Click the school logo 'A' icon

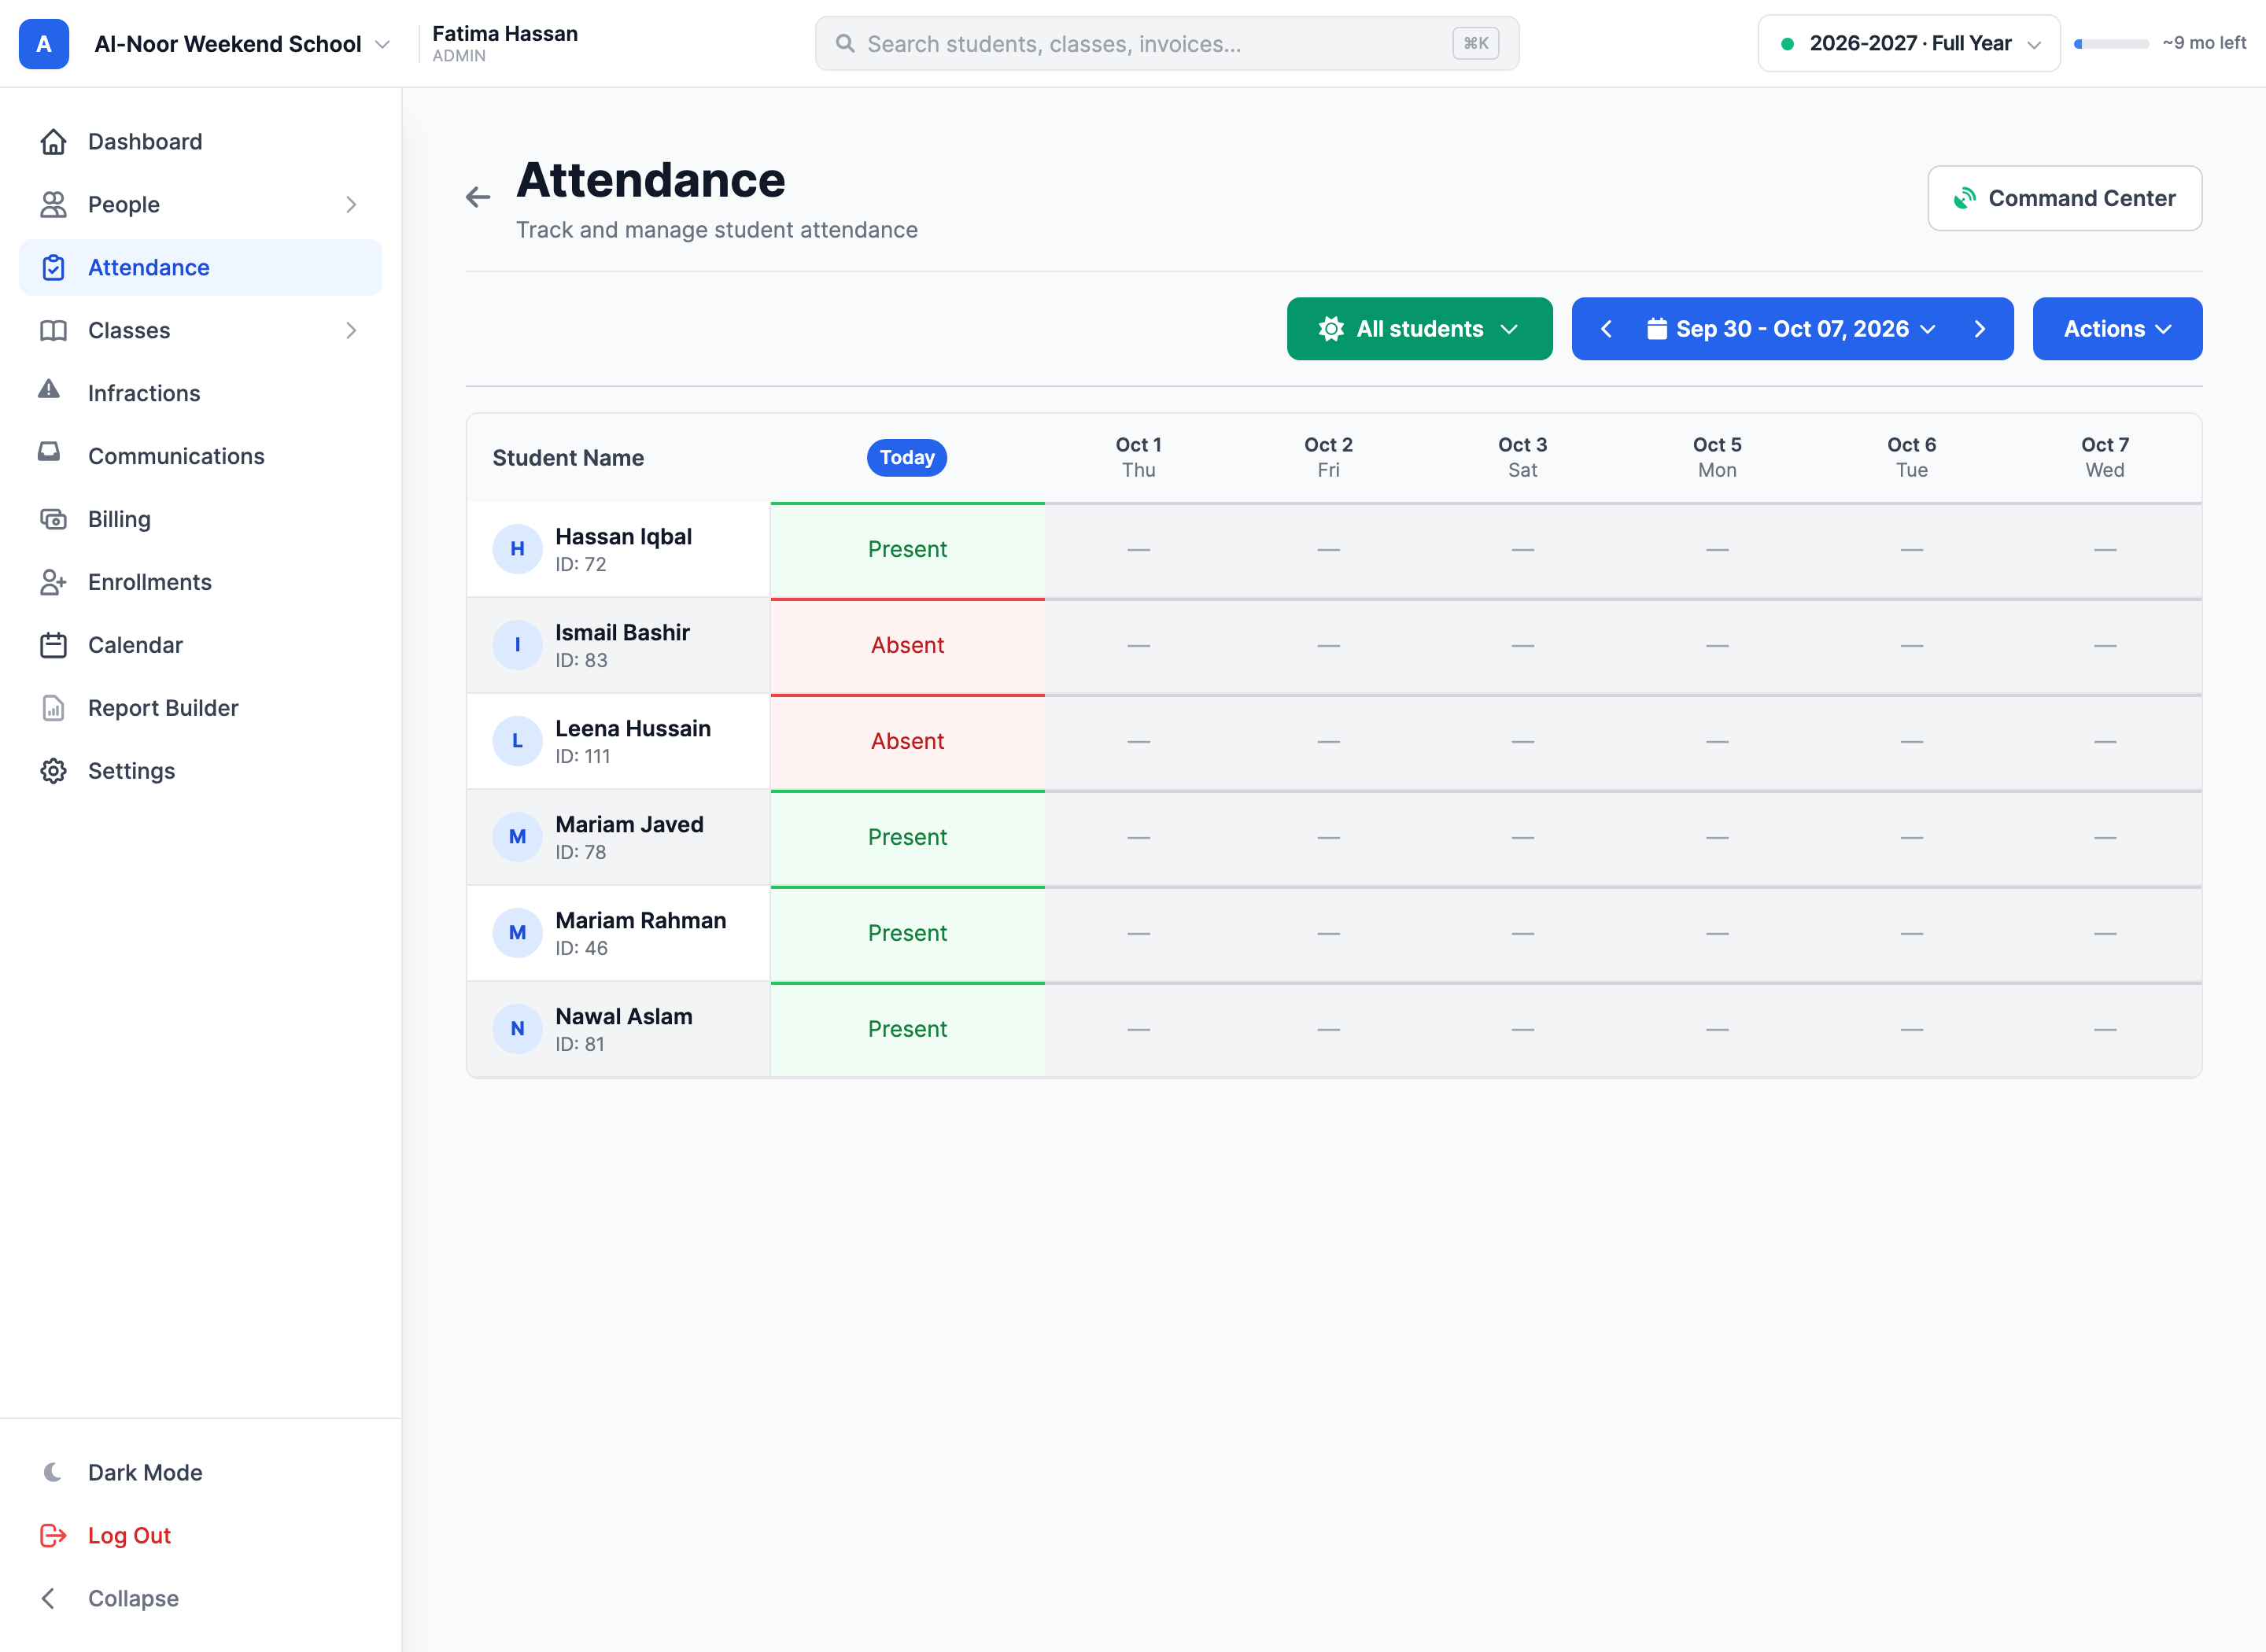click(x=44, y=44)
